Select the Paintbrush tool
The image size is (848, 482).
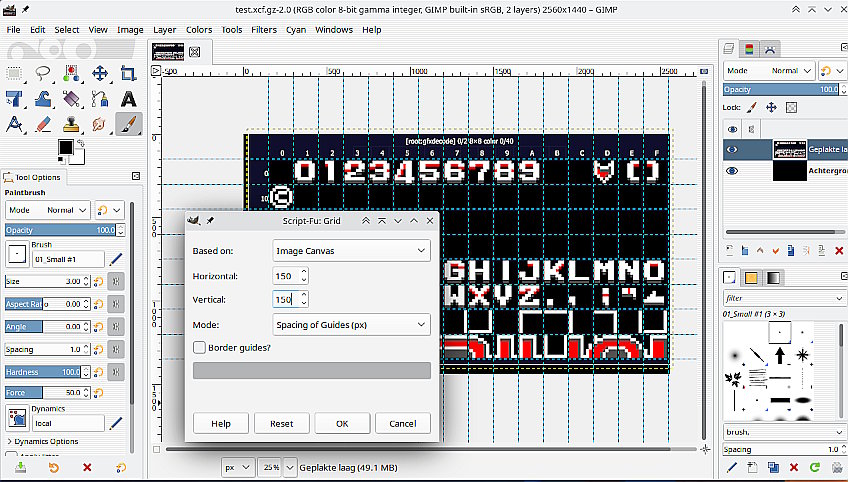(128, 125)
